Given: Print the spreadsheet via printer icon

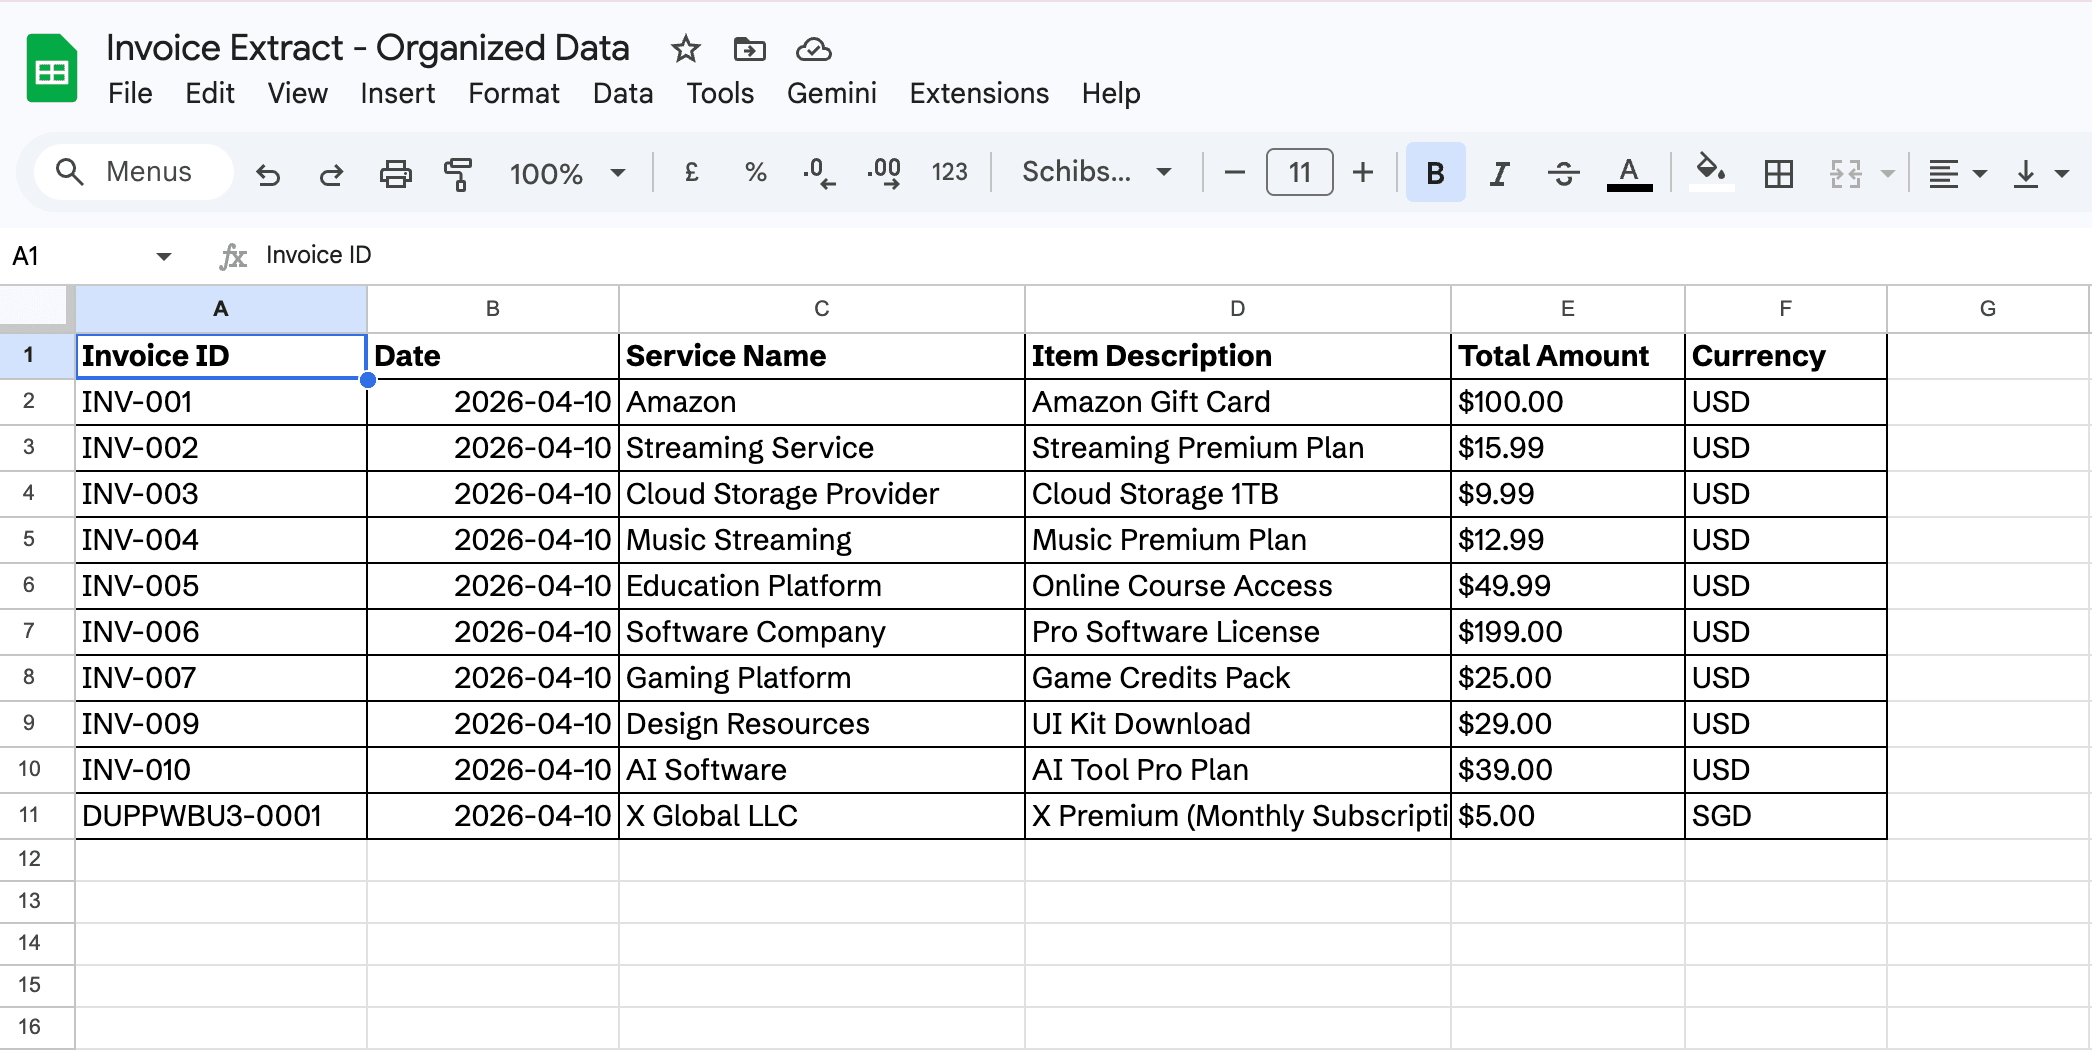Looking at the screenshot, I should coord(395,174).
